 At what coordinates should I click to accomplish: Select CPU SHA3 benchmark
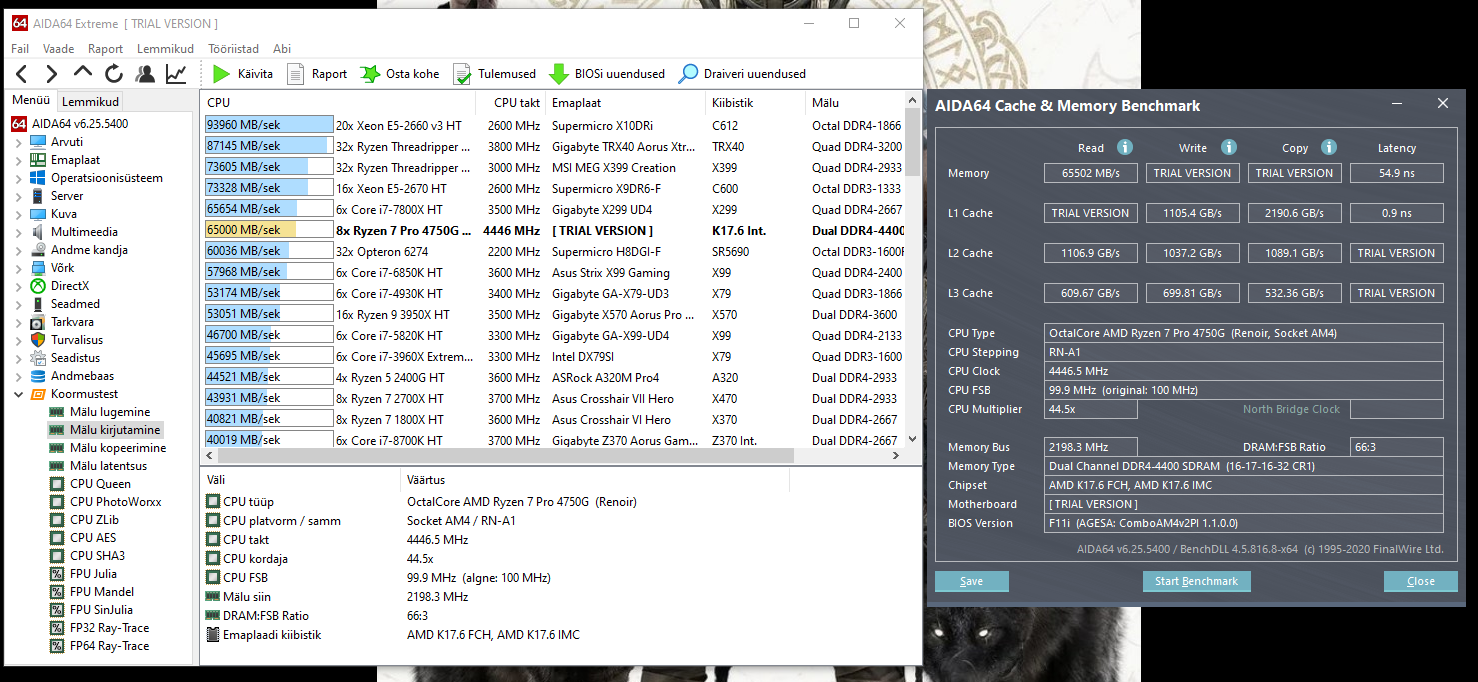click(x=97, y=556)
